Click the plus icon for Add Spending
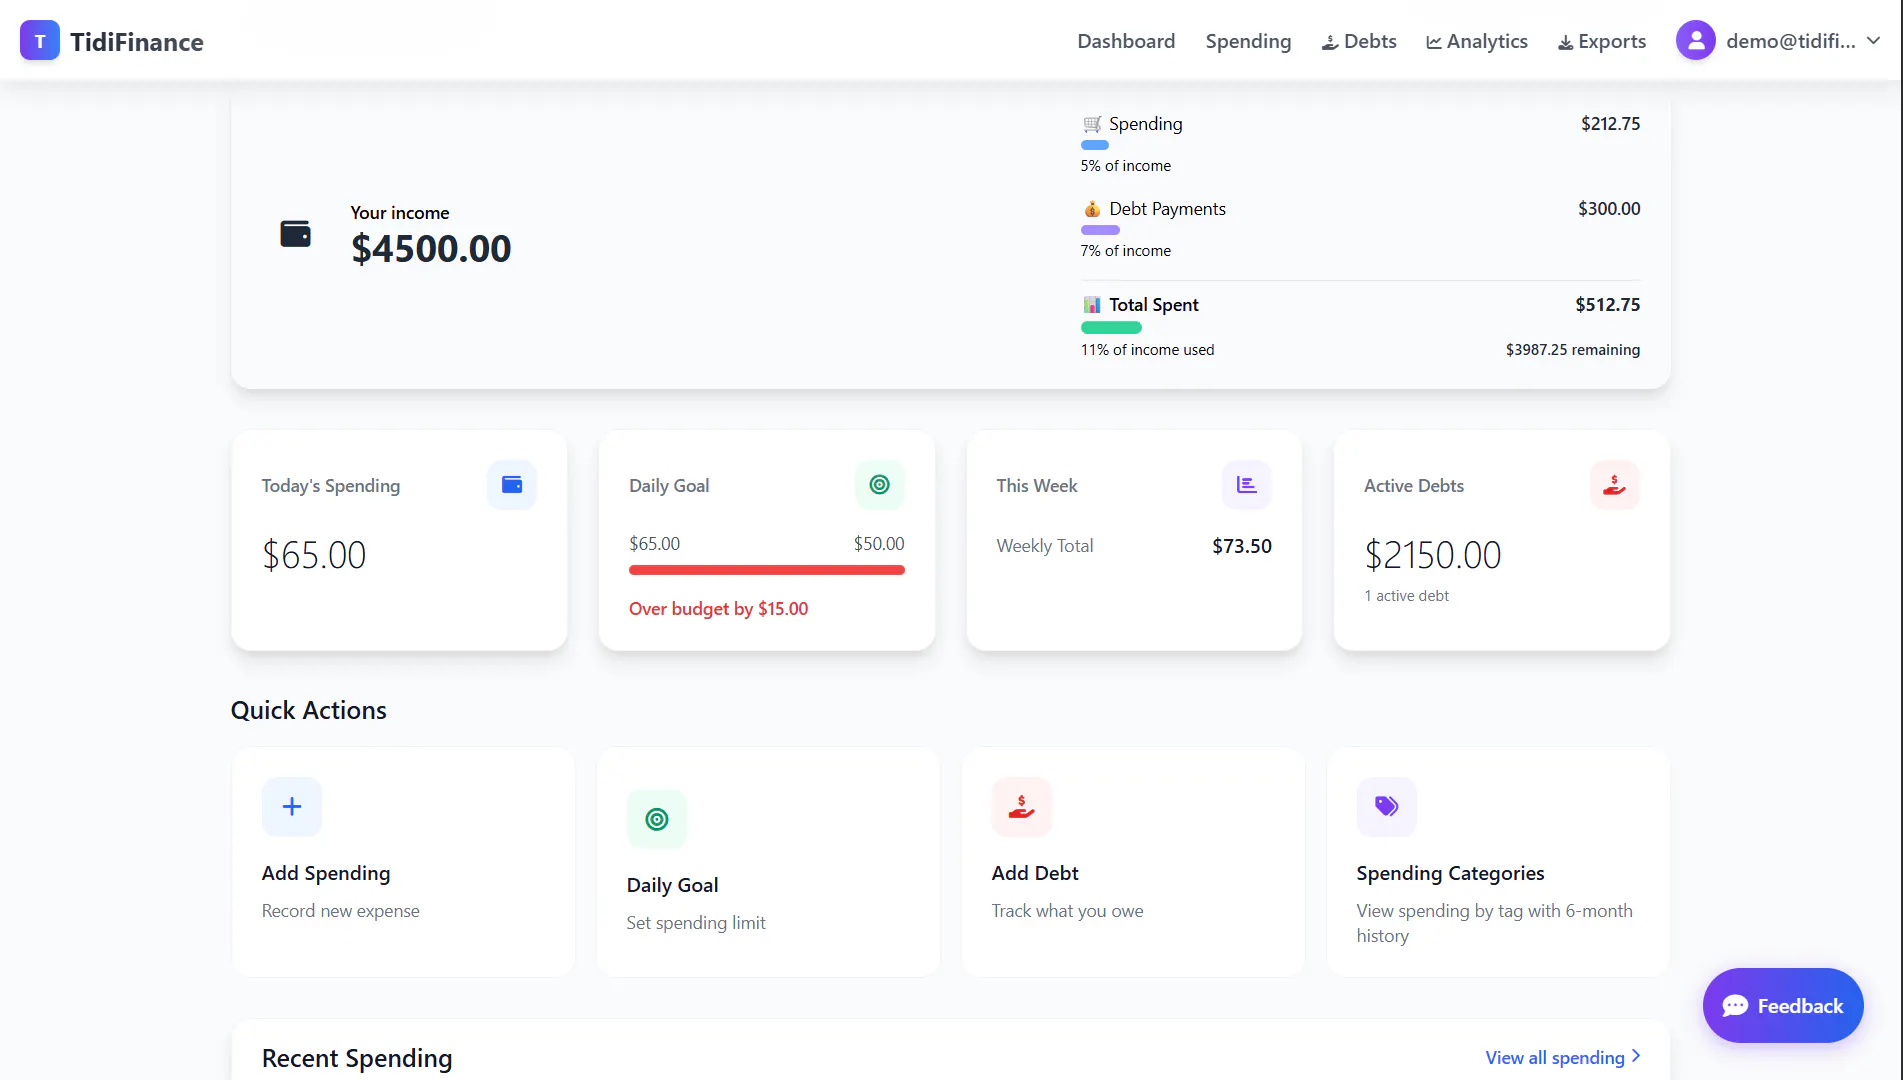Viewport: 1903px width, 1080px height. (x=292, y=807)
